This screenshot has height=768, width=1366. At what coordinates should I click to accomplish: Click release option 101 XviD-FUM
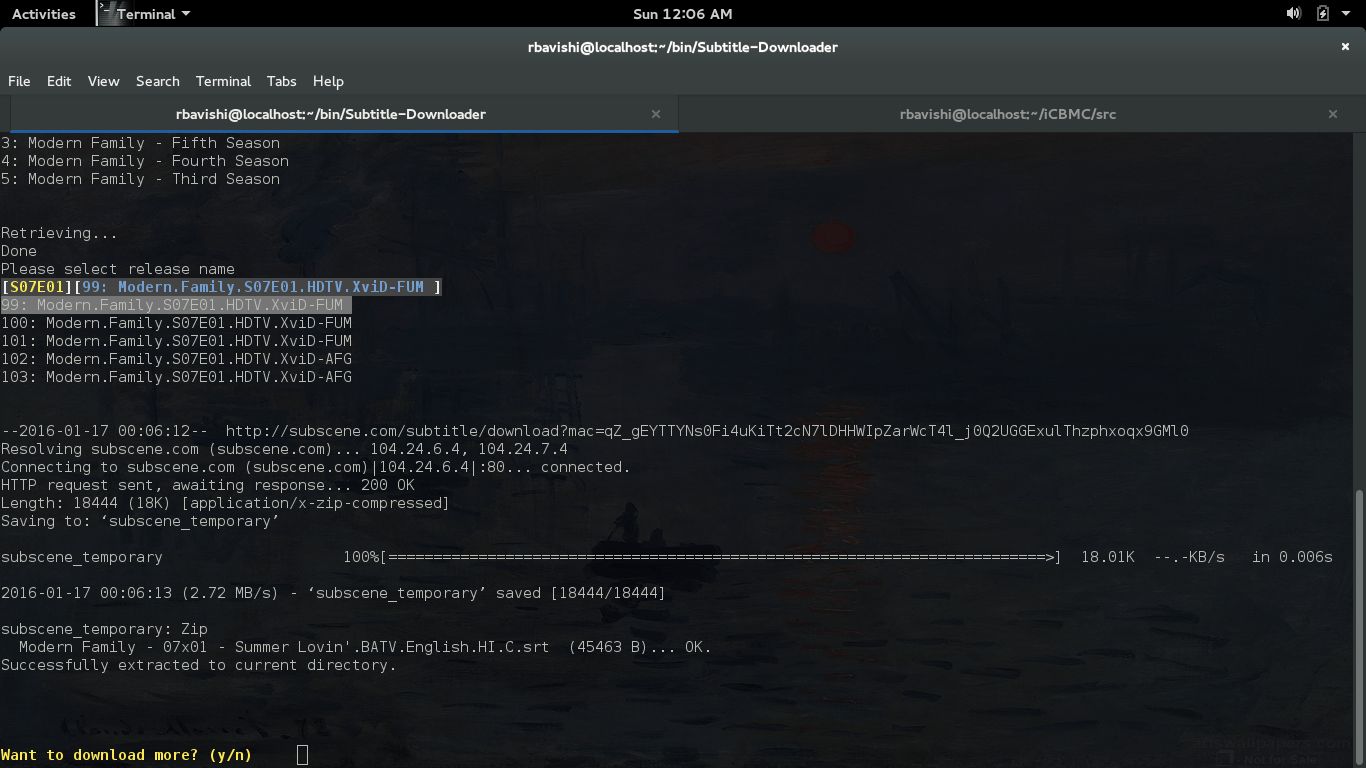click(176, 341)
